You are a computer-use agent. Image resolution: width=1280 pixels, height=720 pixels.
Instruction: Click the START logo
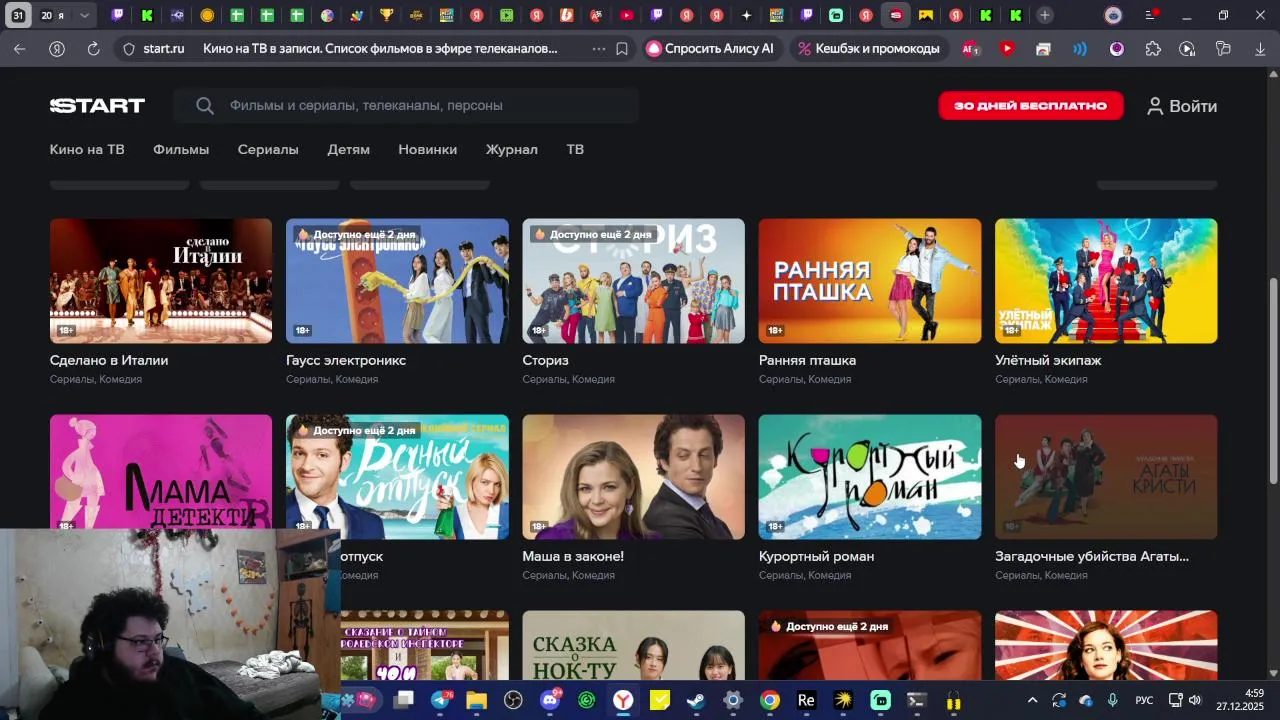pos(97,106)
